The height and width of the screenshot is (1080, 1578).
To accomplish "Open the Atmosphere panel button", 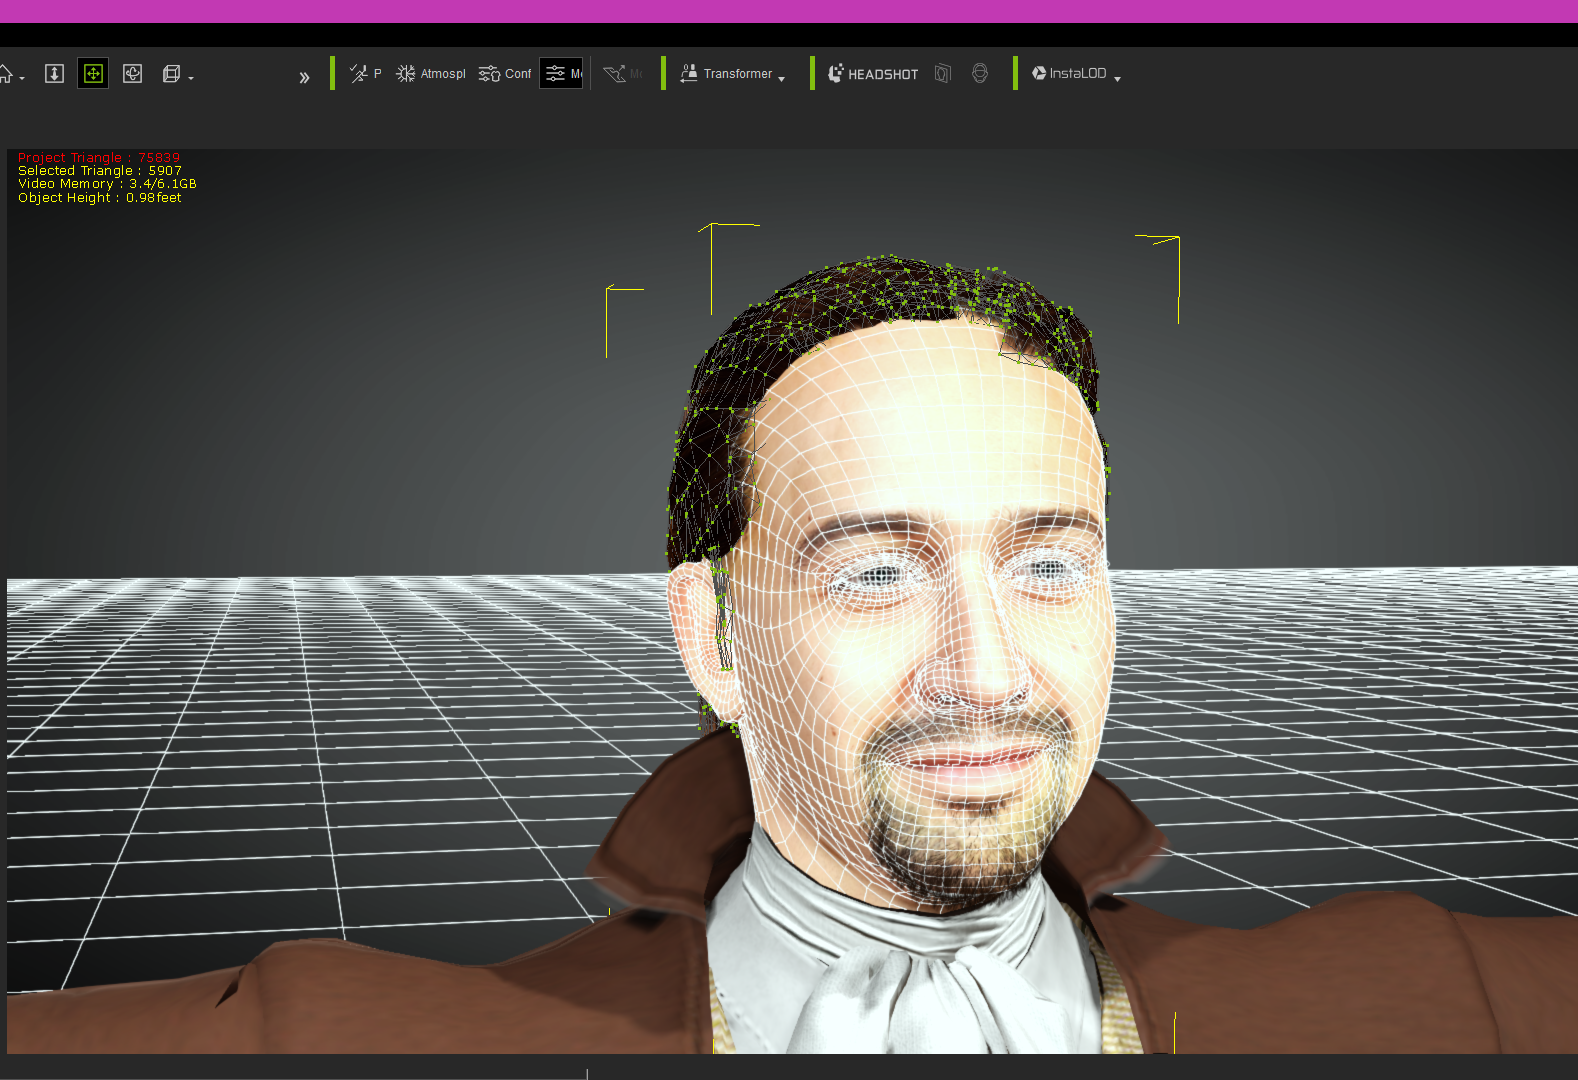I will pos(431,74).
